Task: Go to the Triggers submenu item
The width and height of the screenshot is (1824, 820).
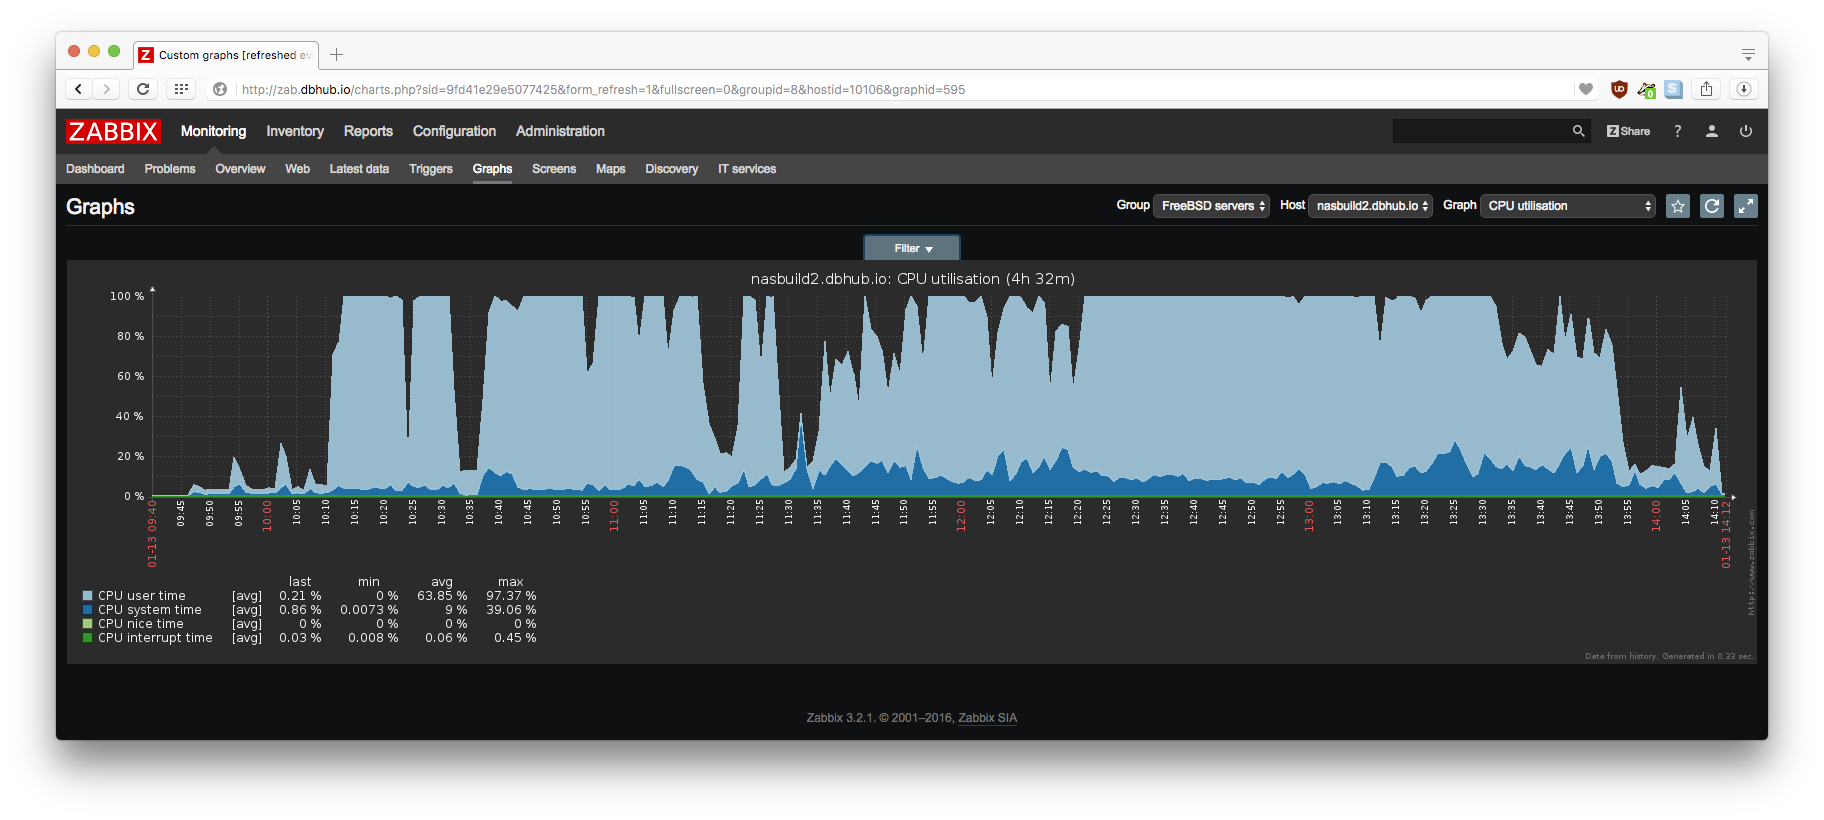Action: point(431,169)
